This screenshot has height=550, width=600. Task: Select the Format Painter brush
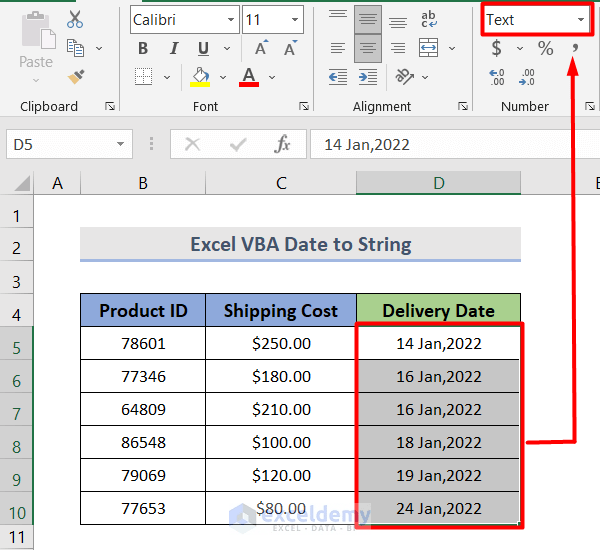pyautogui.click(x=76, y=77)
